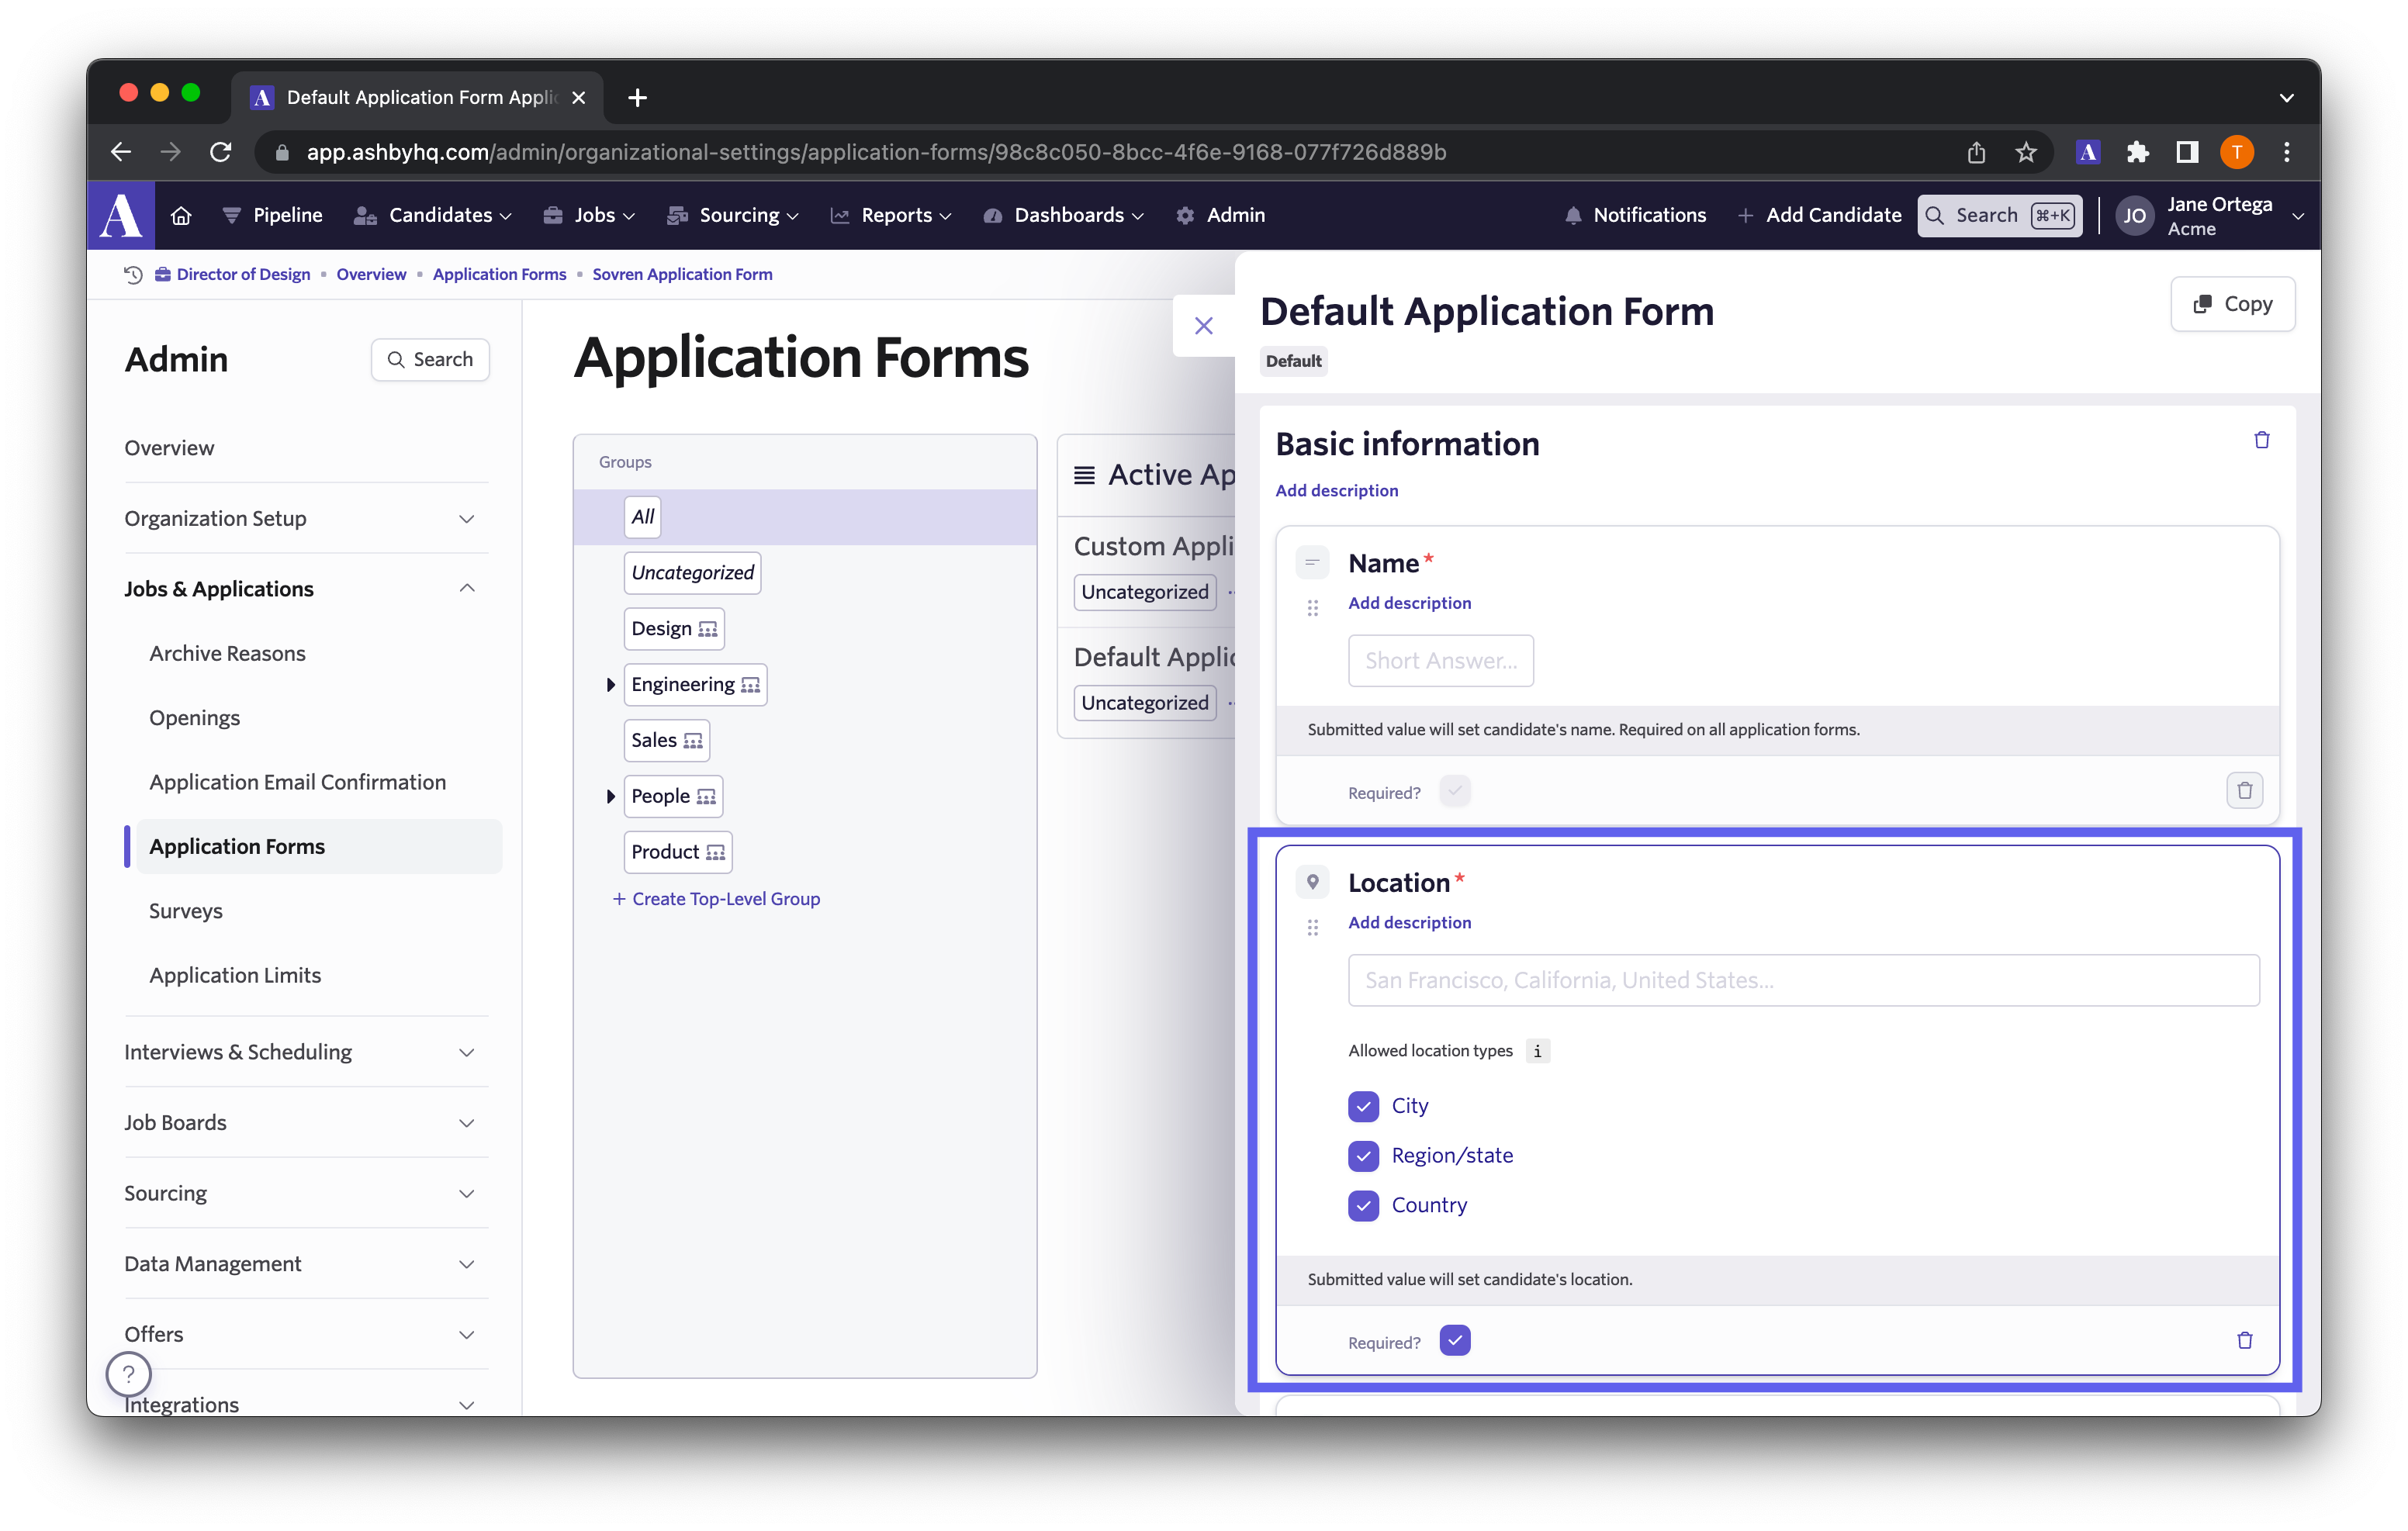Uncheck the Region/state checkbox
This screenshot has width=2408, height=1531.
(x=1363, y=1155)
